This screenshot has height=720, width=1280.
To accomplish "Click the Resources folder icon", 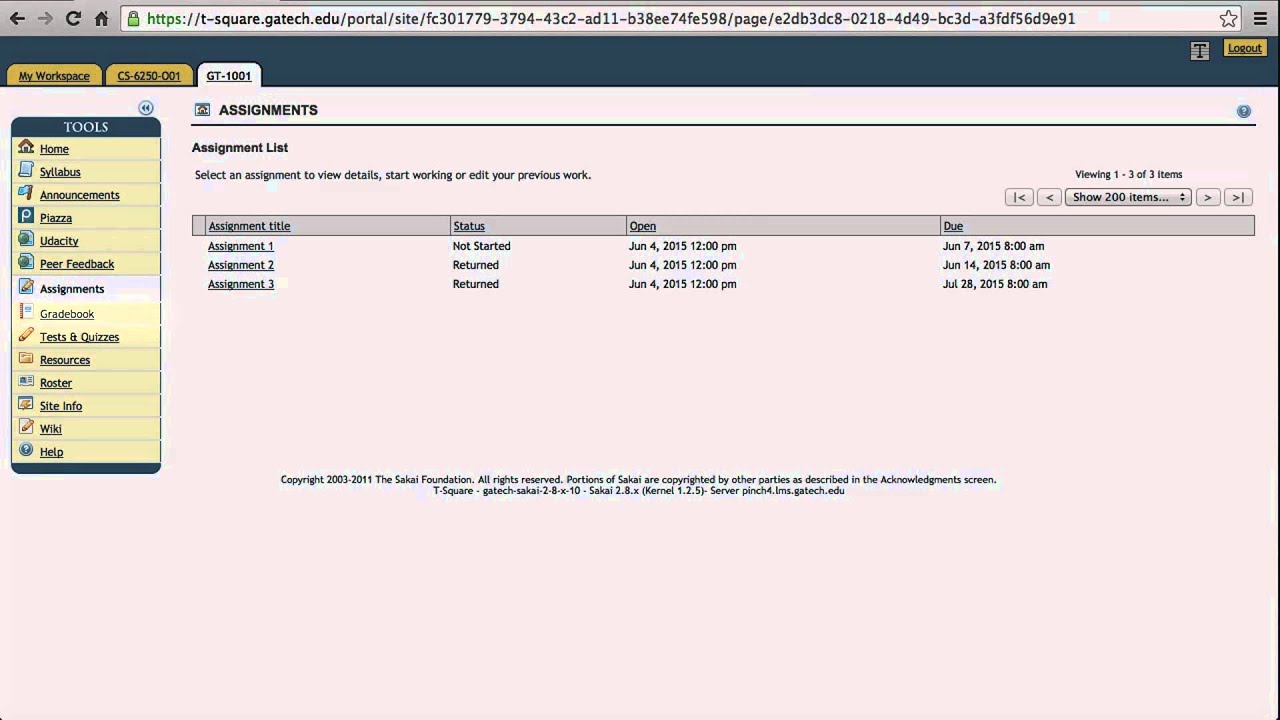I will (x=26, y=358).
